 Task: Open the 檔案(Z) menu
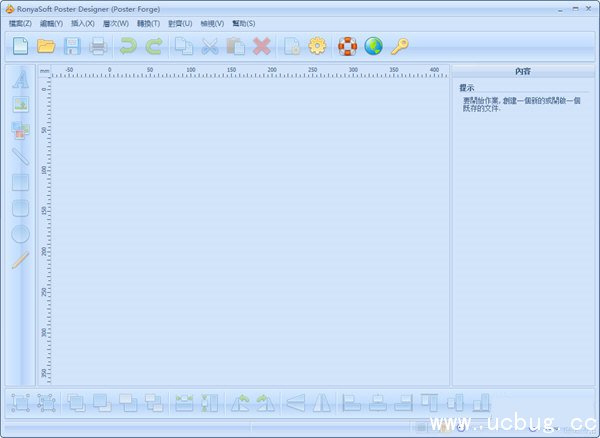(x=20, y=23)
